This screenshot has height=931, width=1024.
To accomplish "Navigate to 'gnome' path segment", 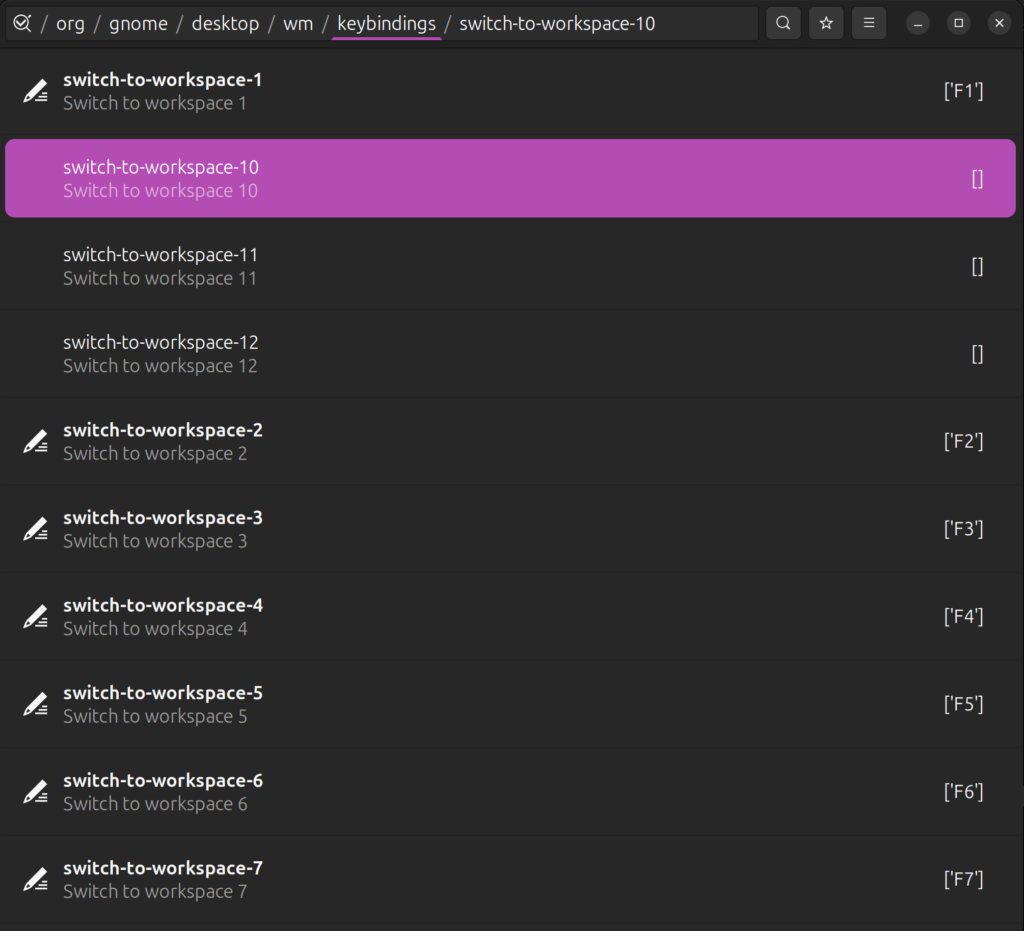I will pos(138,23).
